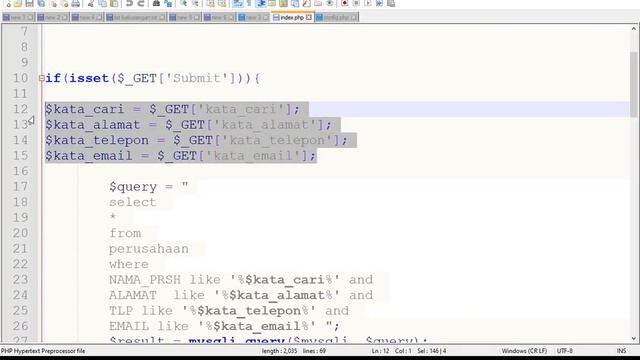Click the '$kata_email' variable on line 15
The height and width of the screenshot is (360, 640).
click(x=89, y=156)
